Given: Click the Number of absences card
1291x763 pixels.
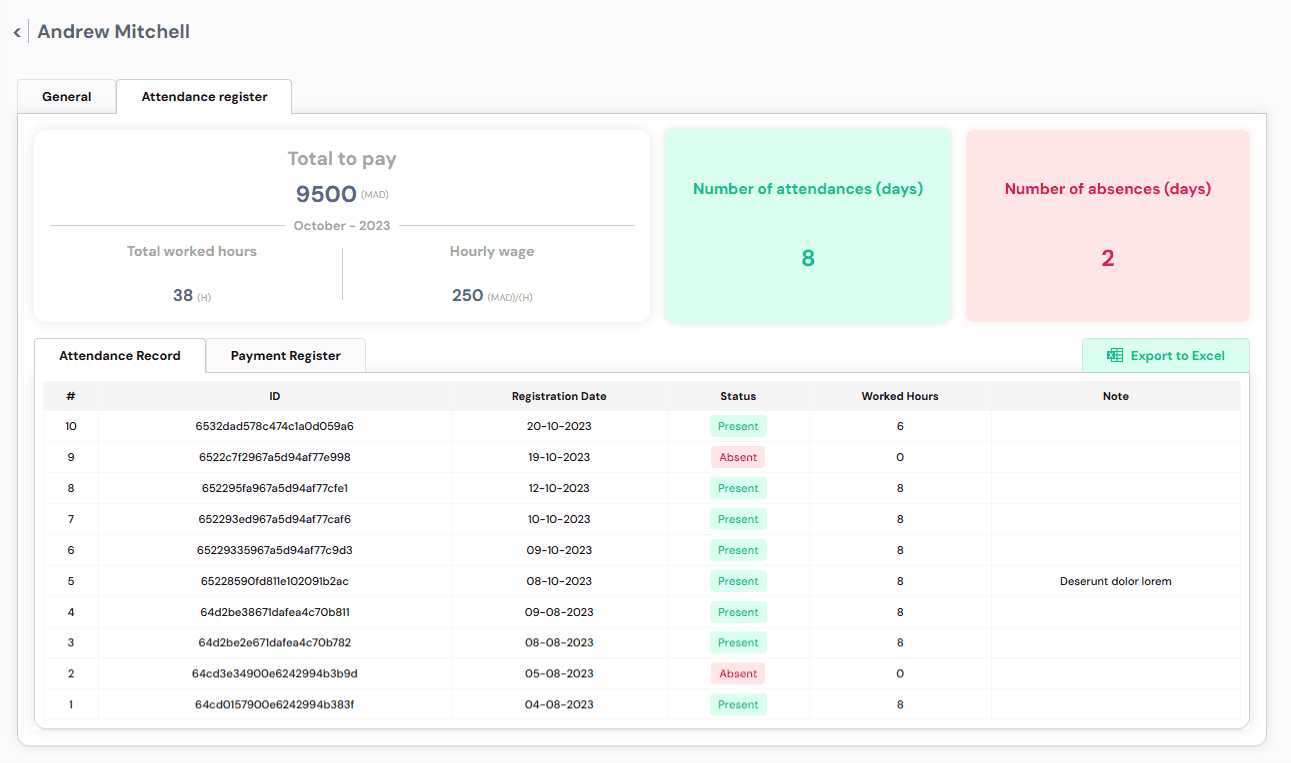Looking at the screenshot, I should pos(1108,226).
